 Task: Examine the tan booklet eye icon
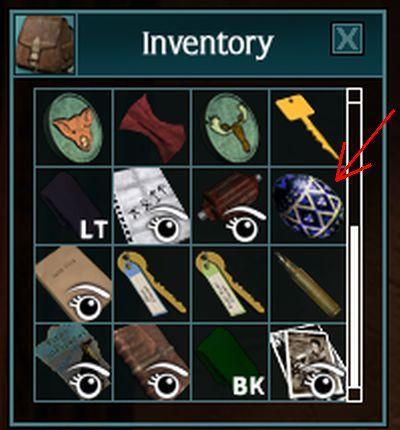[x=88, y=303]
